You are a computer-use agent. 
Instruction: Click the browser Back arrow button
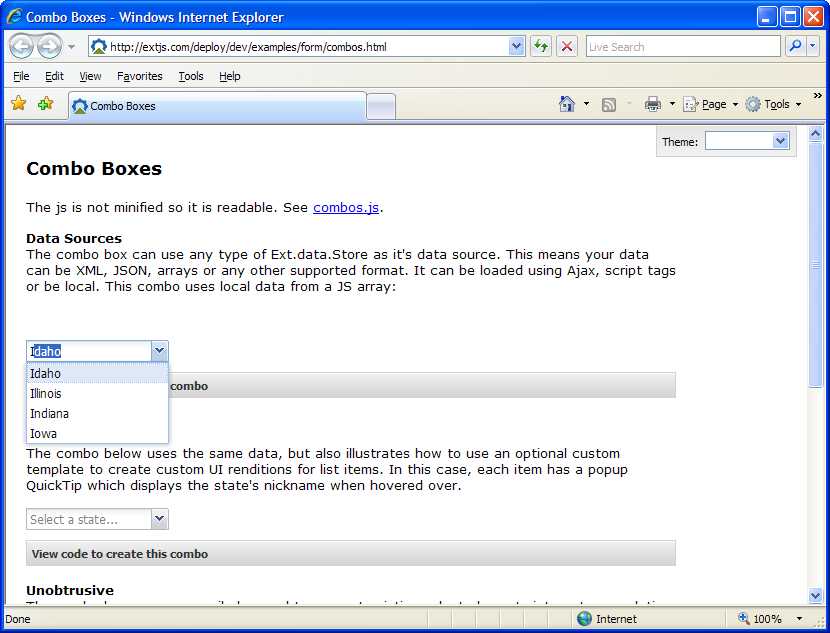[x=22, y=47]
